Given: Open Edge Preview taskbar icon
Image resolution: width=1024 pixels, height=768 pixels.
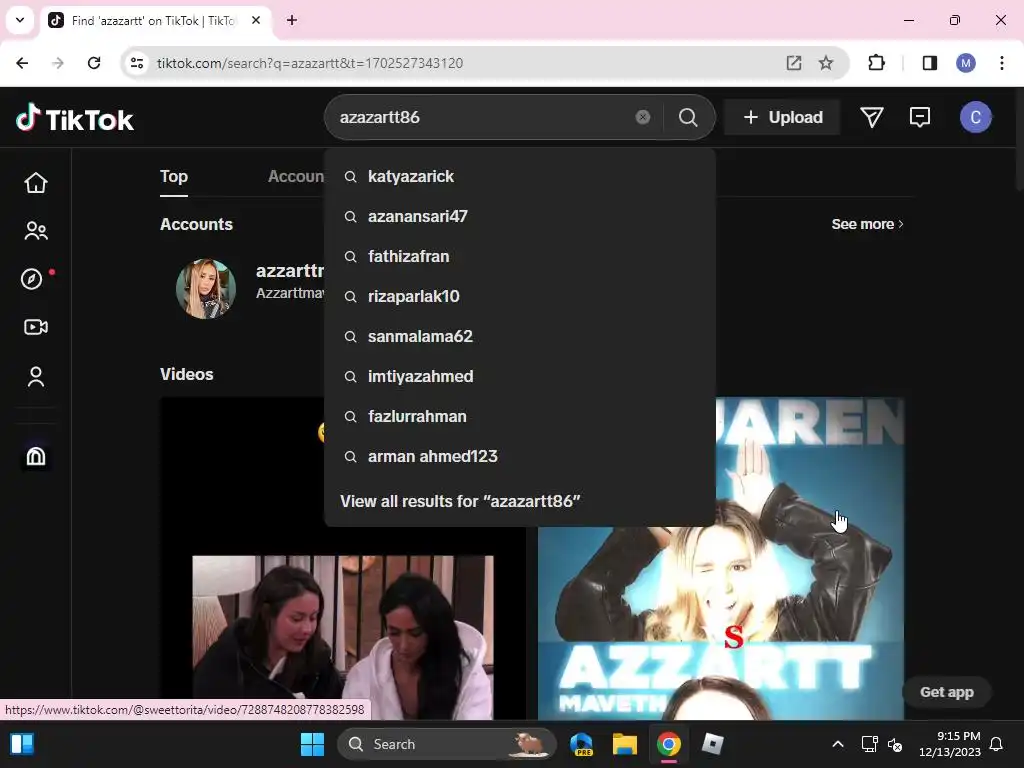Looking at the screenshot, I should (x=581, y=744).
